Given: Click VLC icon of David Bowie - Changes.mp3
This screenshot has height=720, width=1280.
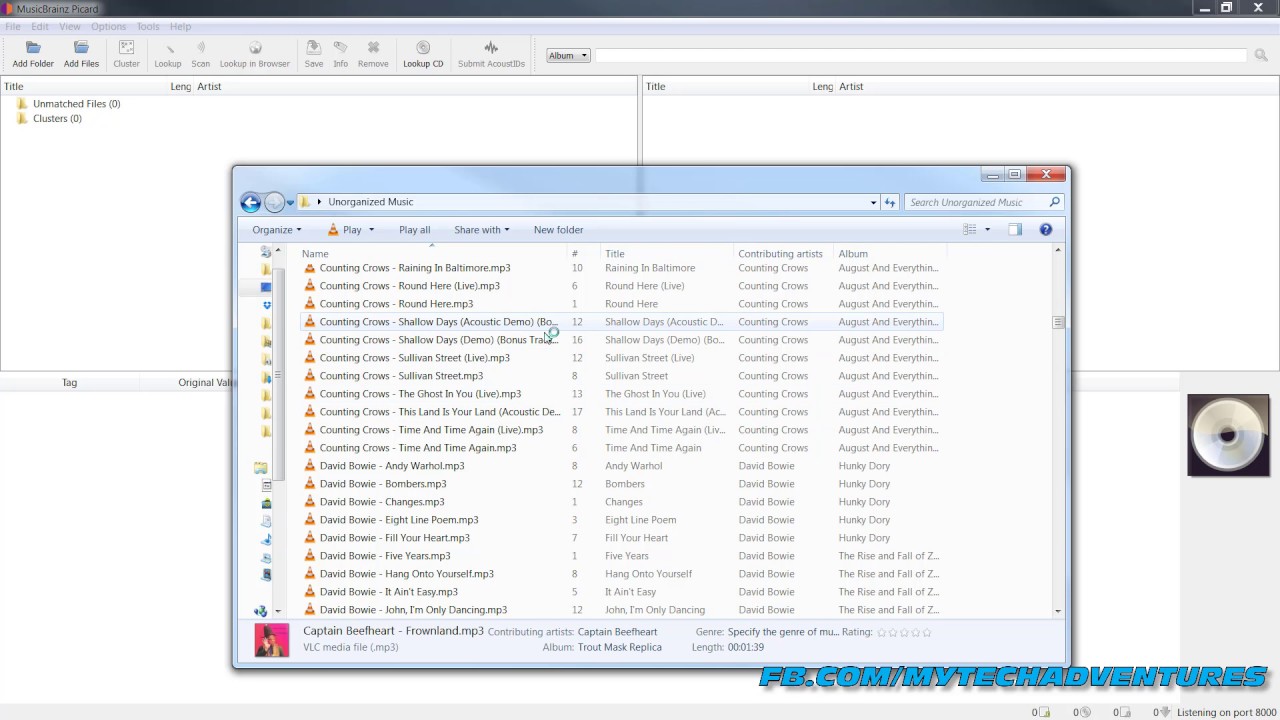Looking at the screenshot, I should 309,502.
